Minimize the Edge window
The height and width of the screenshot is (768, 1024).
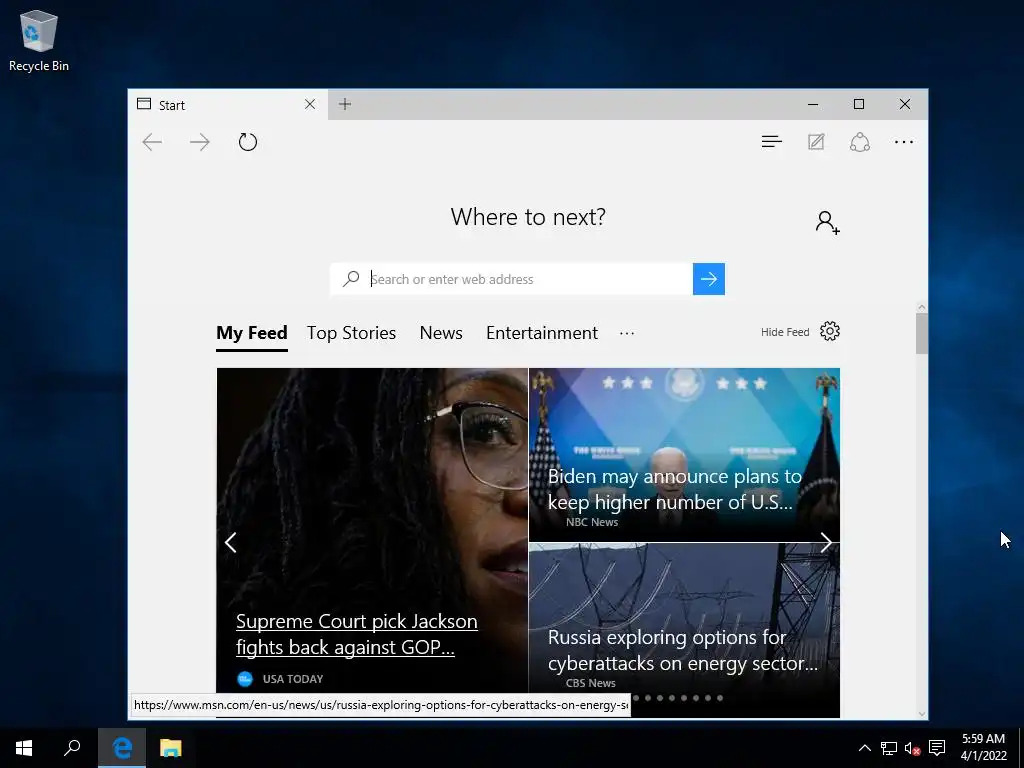click(813, 104)
